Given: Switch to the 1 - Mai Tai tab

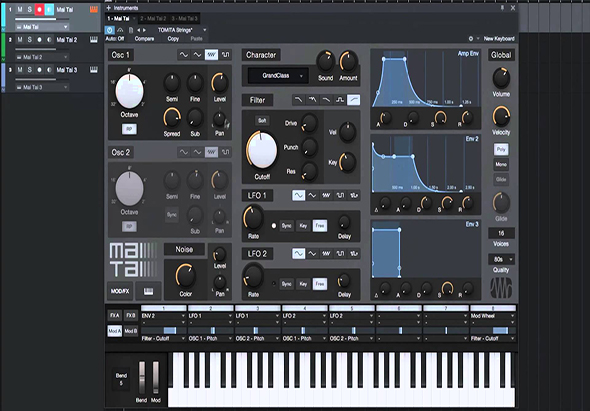Looking at the screenshot, I should pos(121,18).
